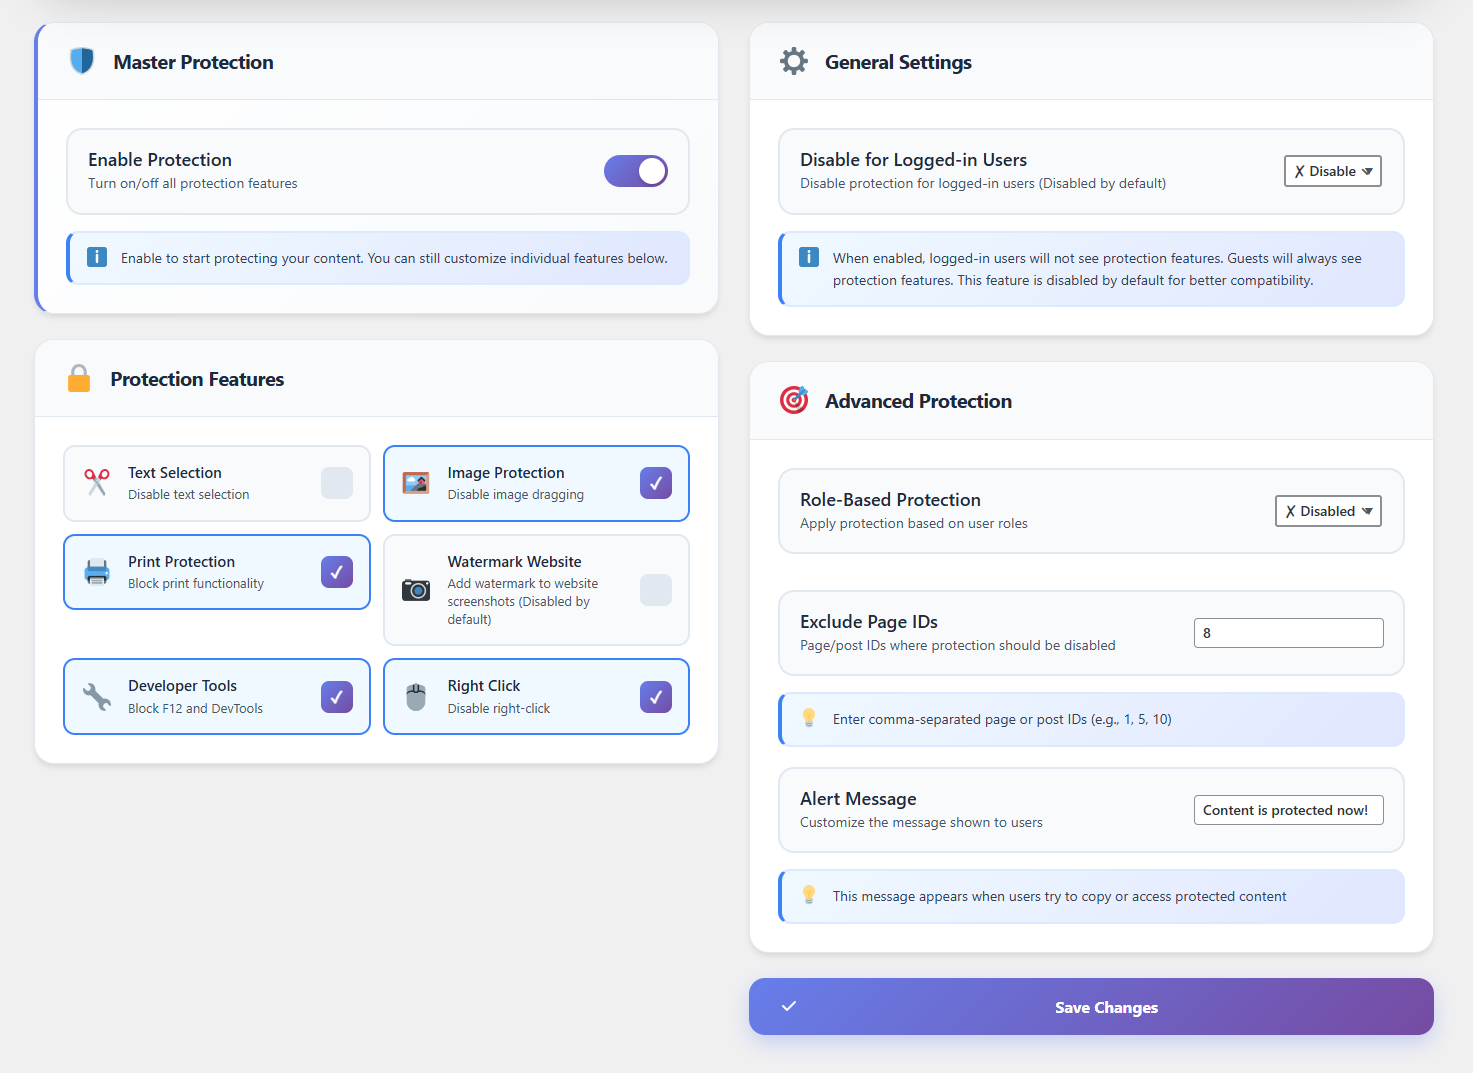Click the target icon next to Advanced Protection

tap(793, 400)
